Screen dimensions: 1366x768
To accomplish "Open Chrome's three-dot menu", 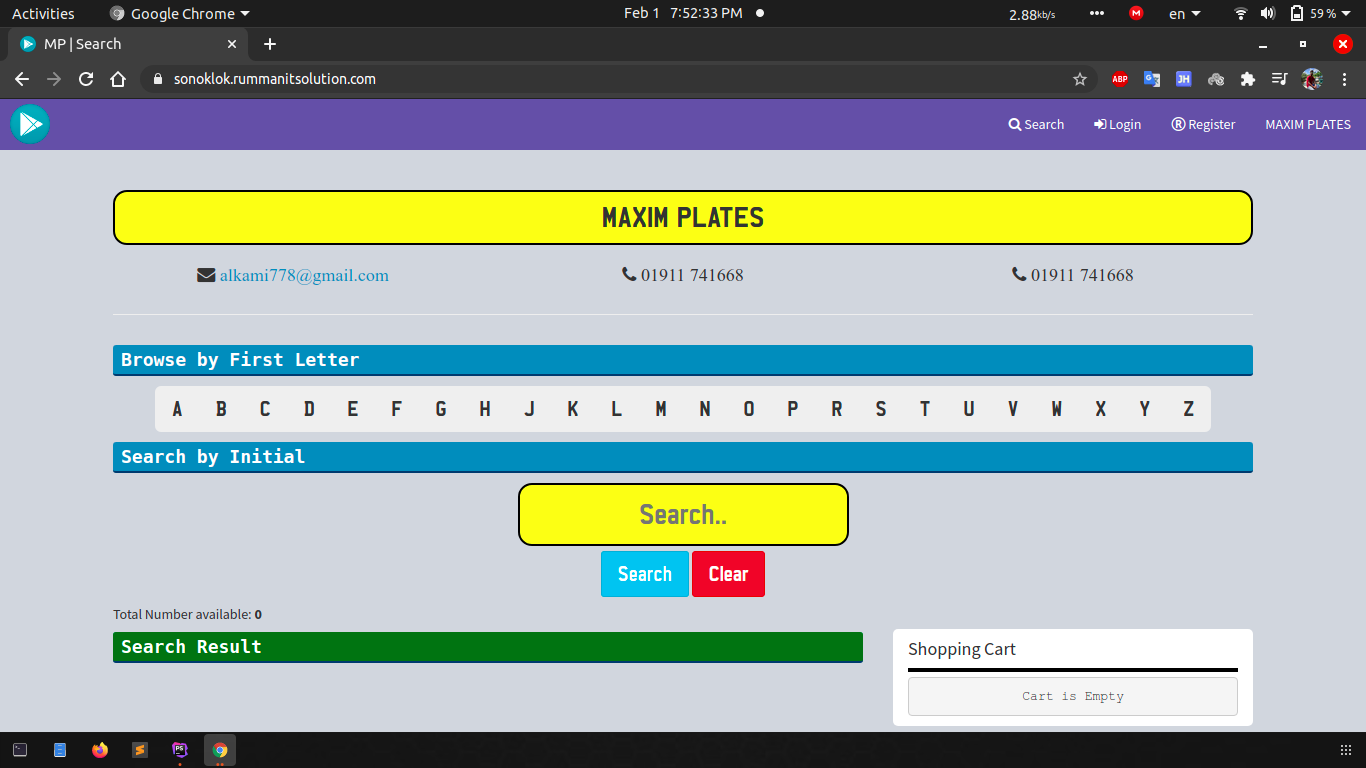I will tap(1343, 79).
